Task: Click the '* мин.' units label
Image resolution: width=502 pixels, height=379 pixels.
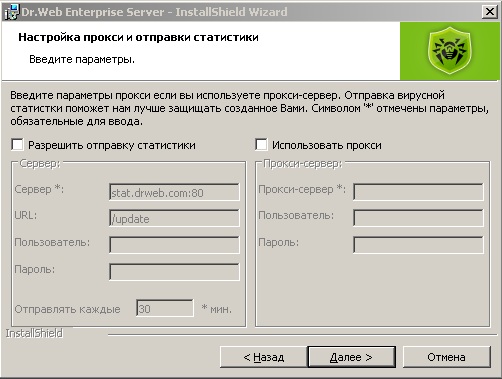Action: (217, 309)
